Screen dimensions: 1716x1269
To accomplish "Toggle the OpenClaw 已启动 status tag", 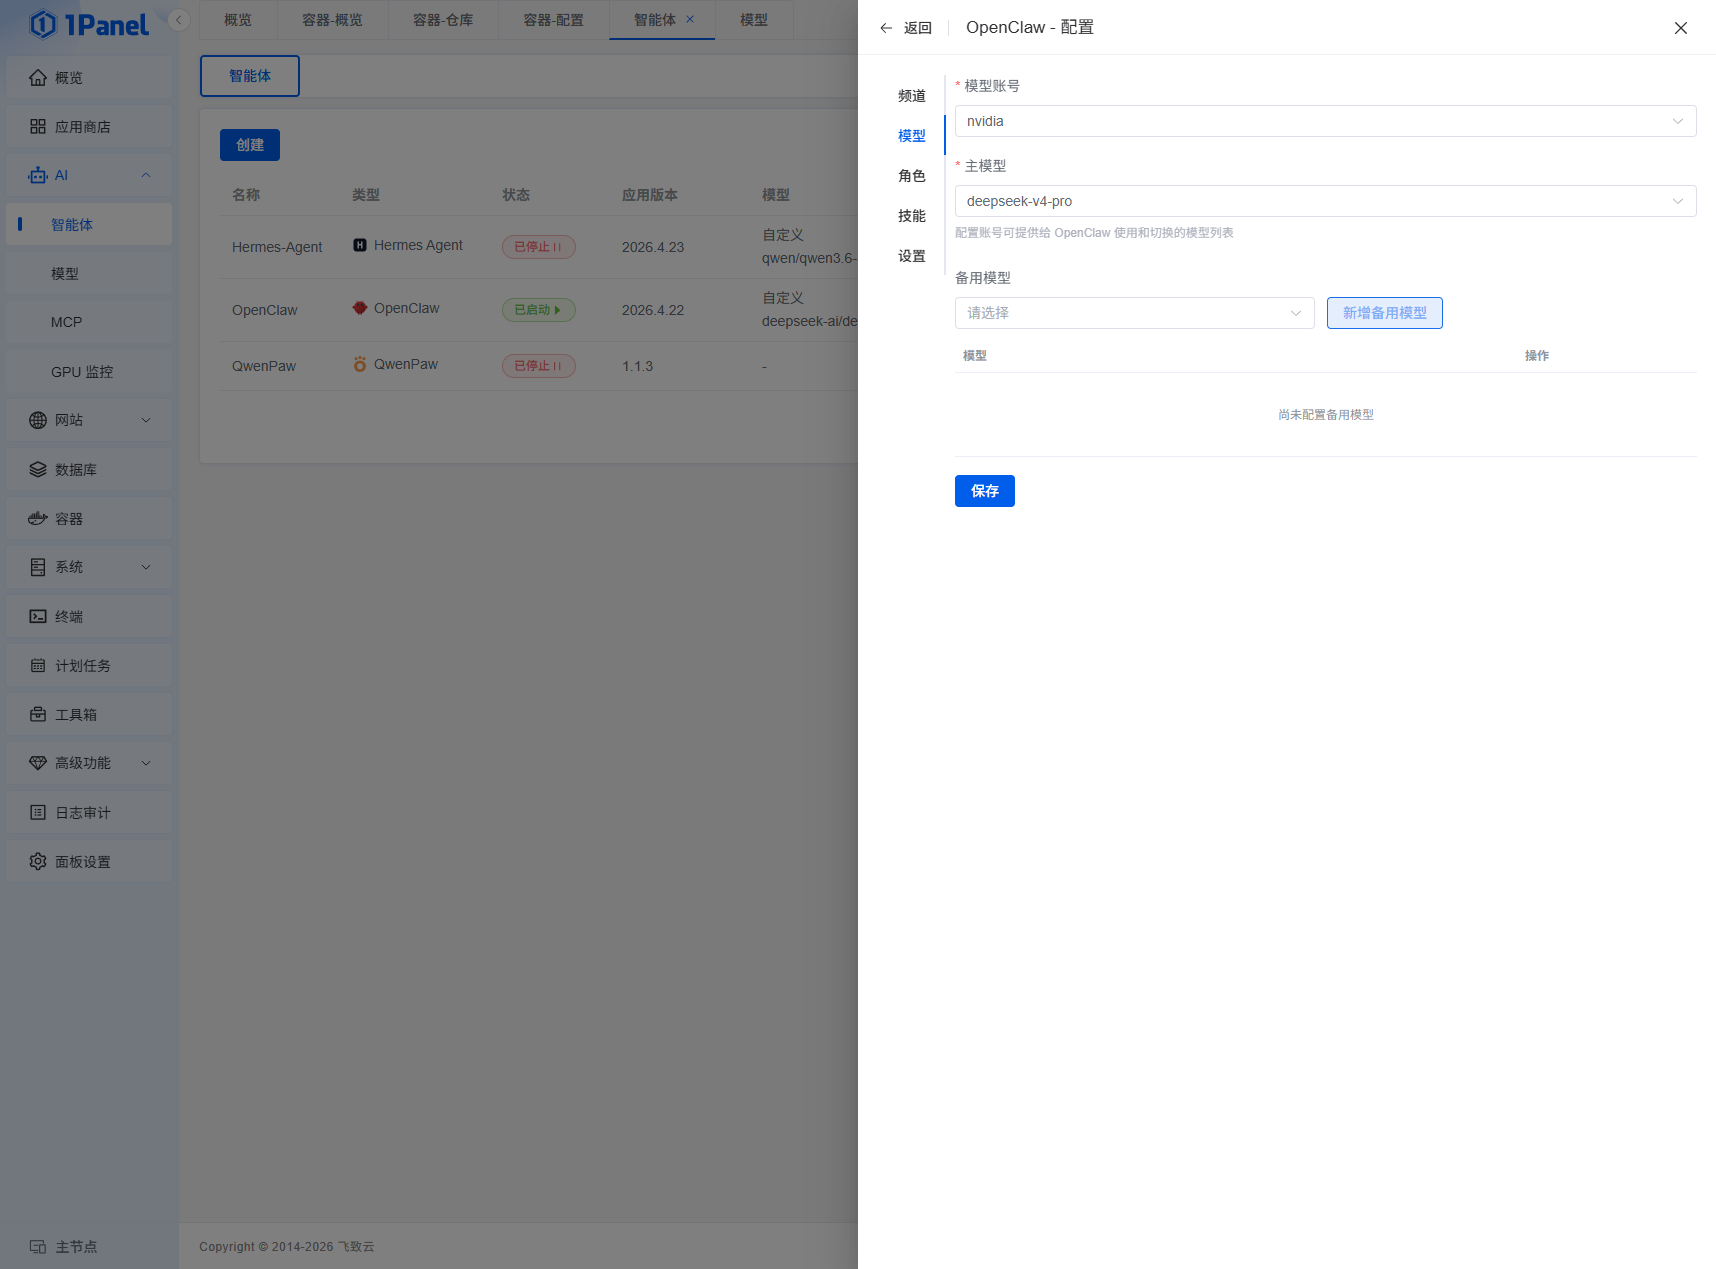I will 538,310.
